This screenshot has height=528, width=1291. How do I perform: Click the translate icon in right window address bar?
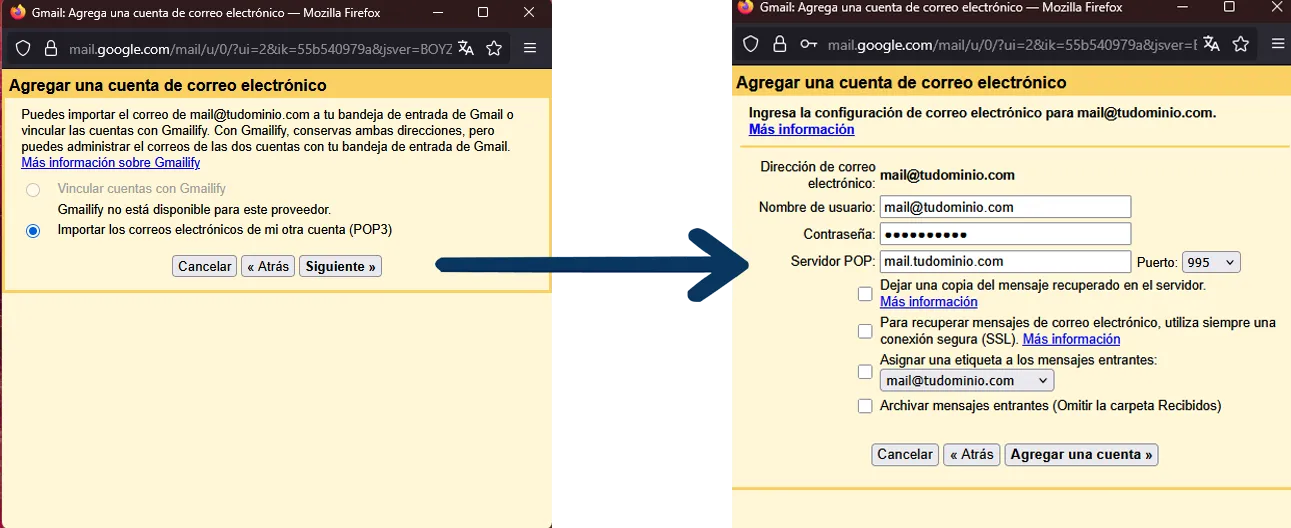tap(1212, 44)
